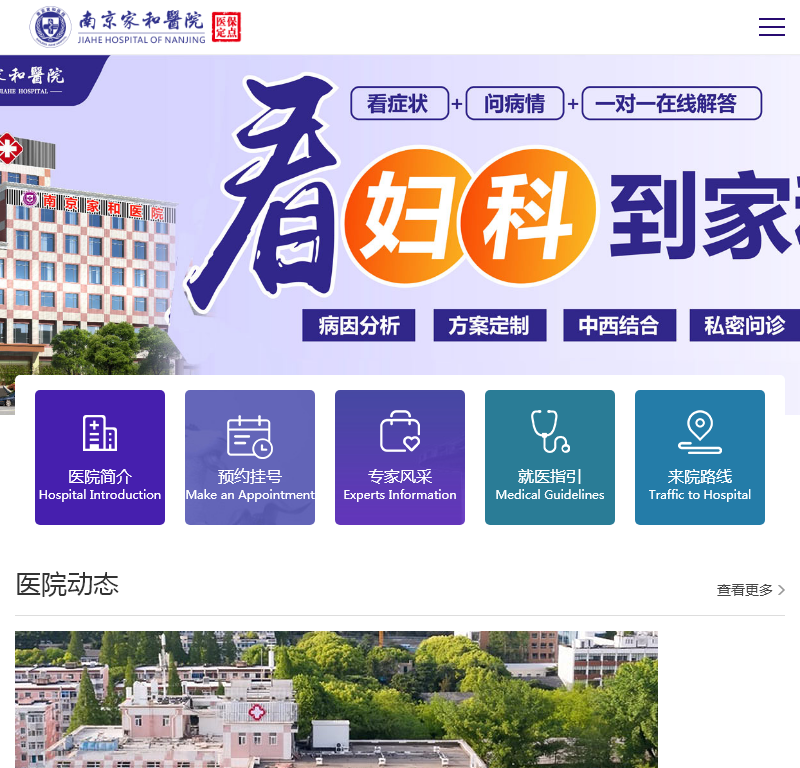
Task: Select the 病因分析 banner button
Action: 358,325
